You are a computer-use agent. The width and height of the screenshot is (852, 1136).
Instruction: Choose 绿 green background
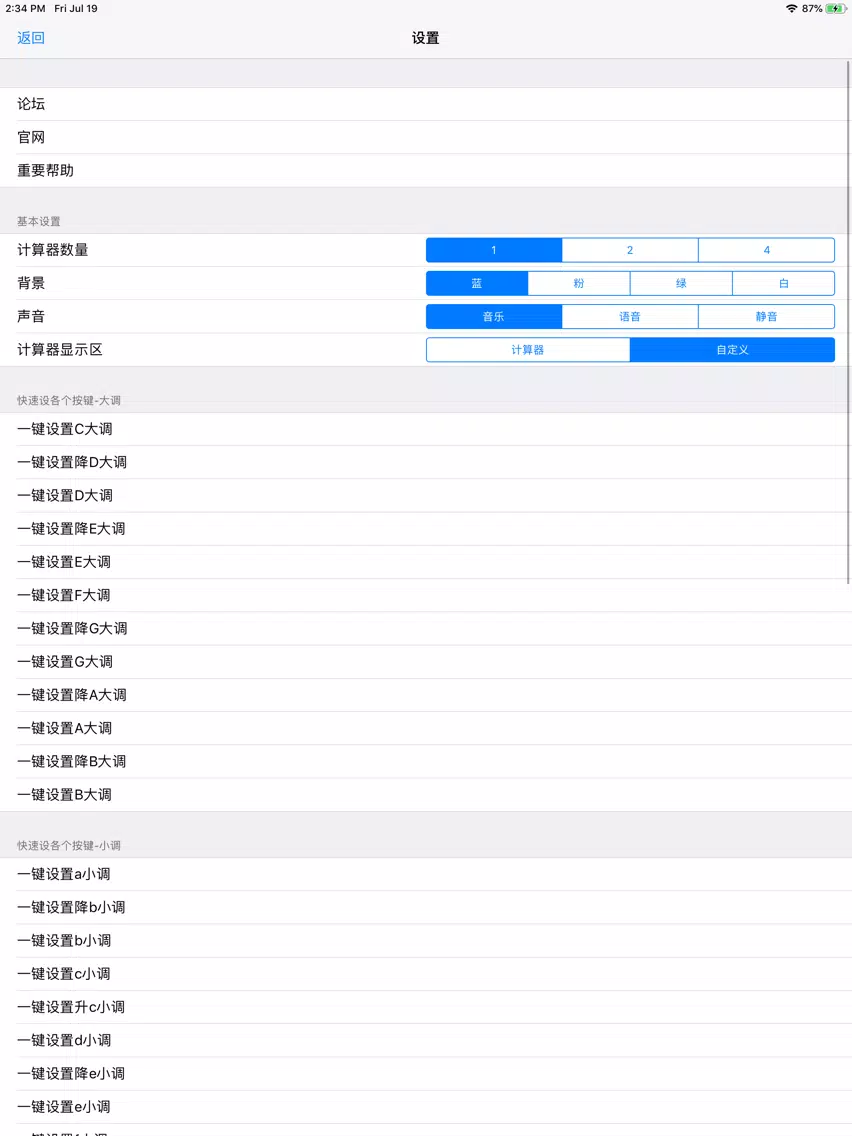(x=681, y=283)
